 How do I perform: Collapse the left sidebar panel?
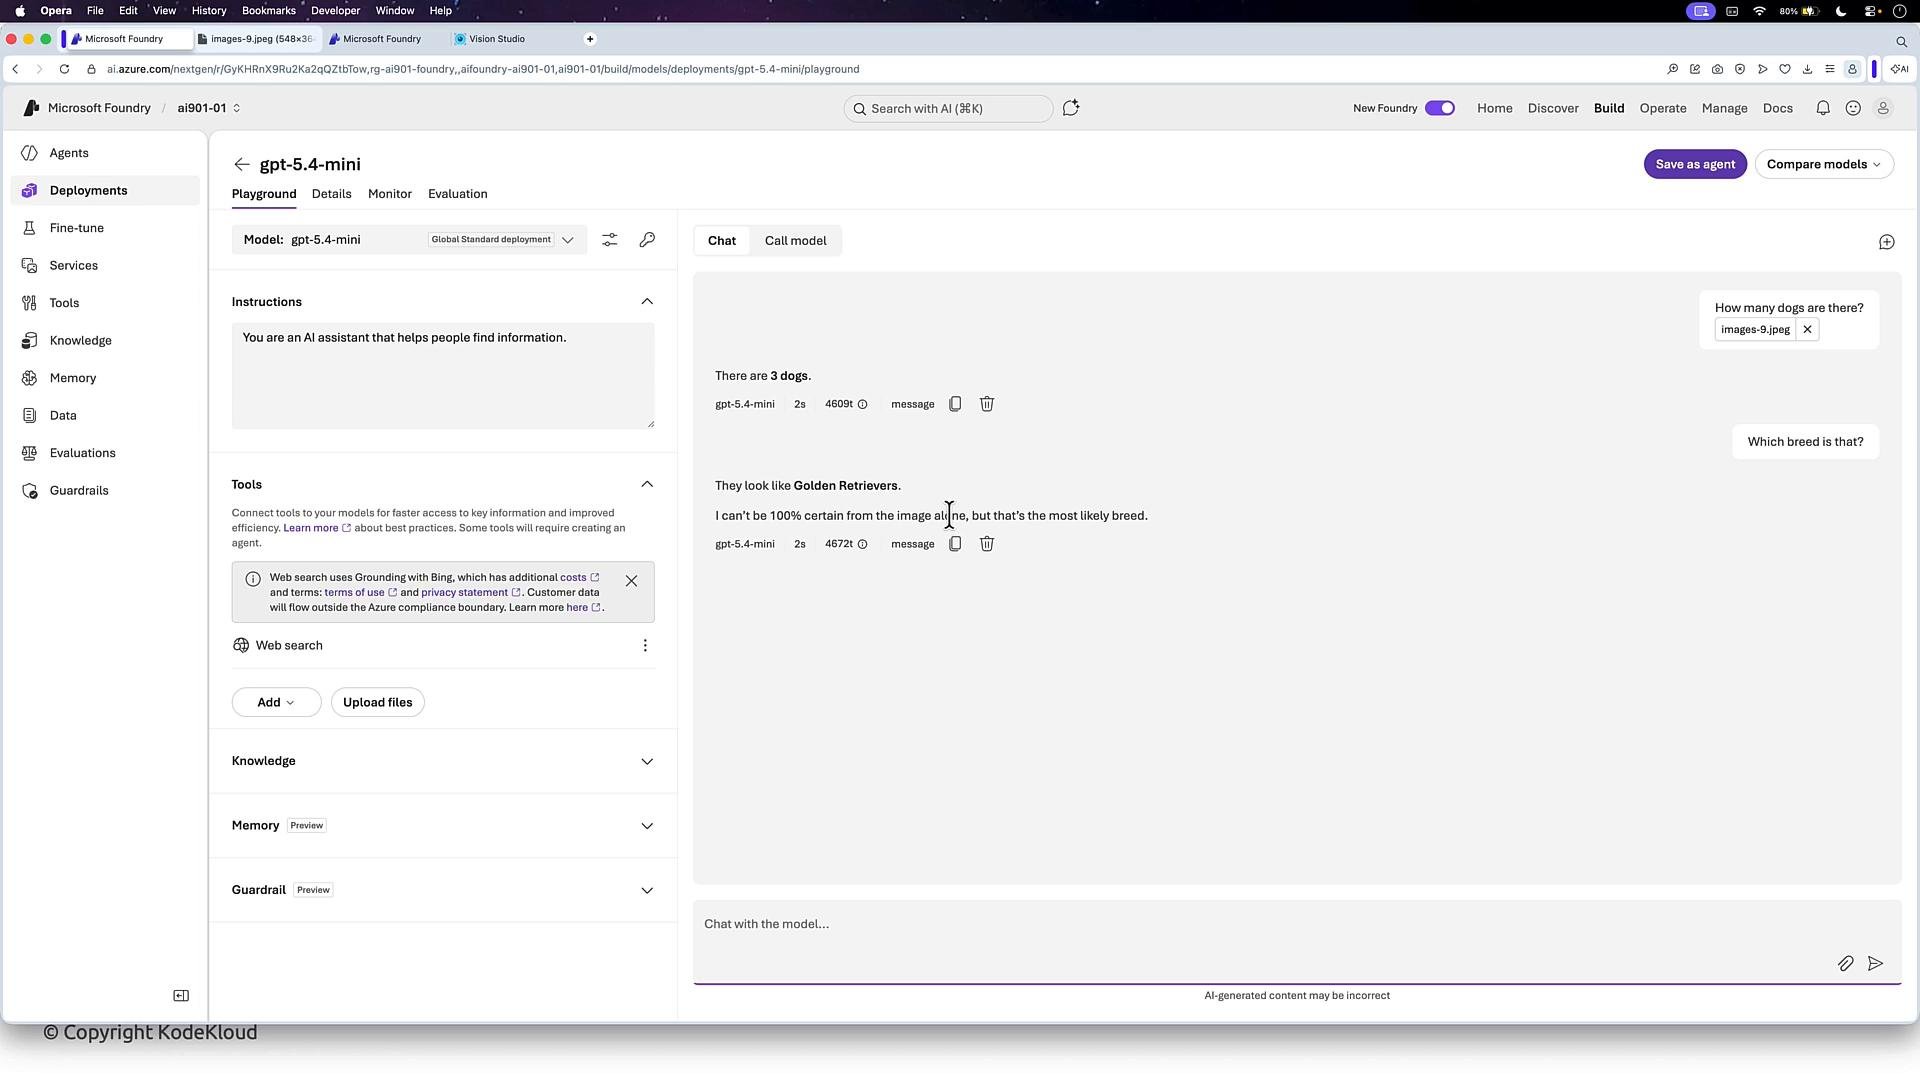(181, 996)
